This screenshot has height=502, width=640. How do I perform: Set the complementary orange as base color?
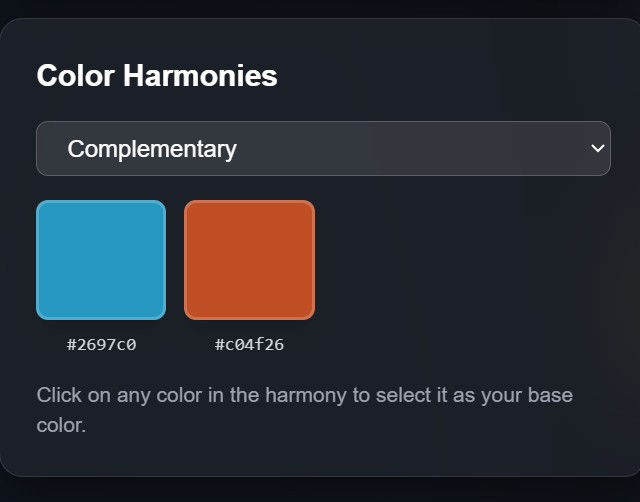point(249,260)
